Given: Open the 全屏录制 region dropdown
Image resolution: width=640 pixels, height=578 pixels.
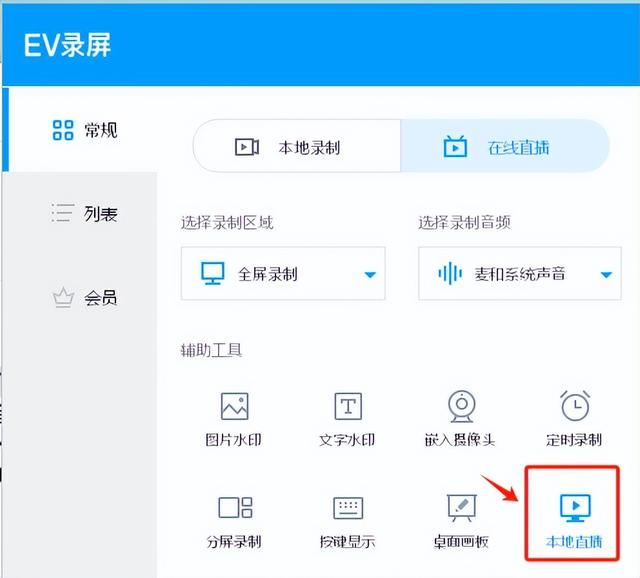Looking at the screenshot, I should click(283, 273).
